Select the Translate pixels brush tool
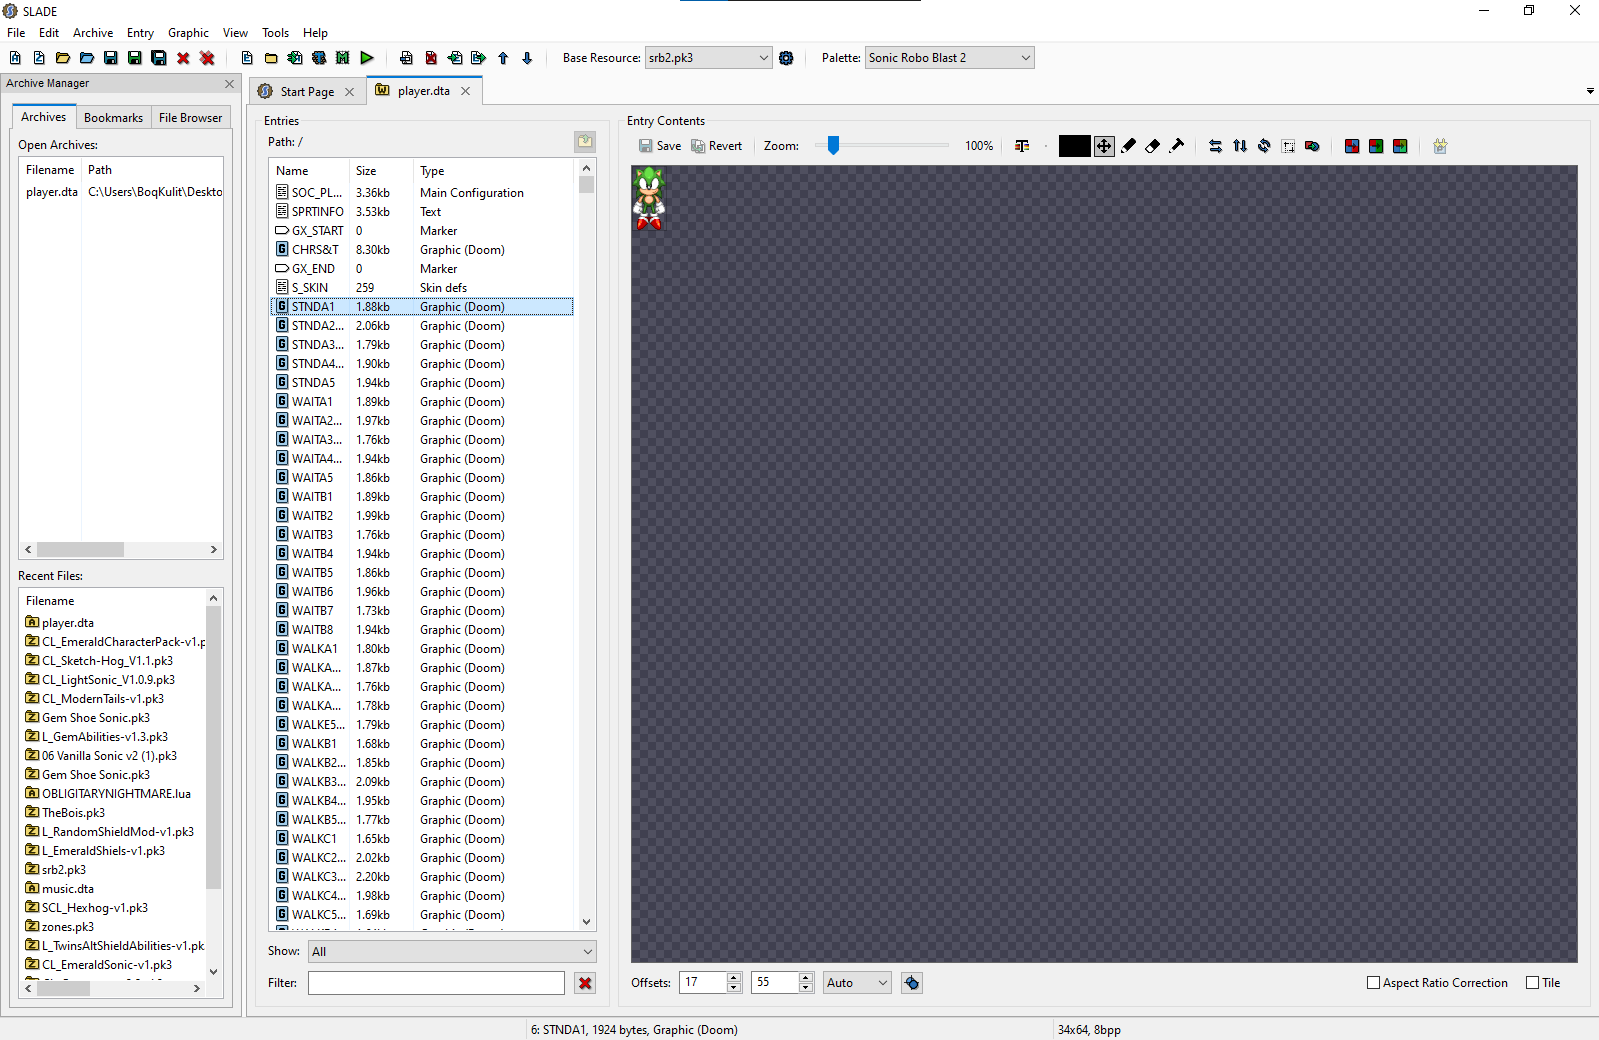1599x1040 pixels. [1177, 146]
